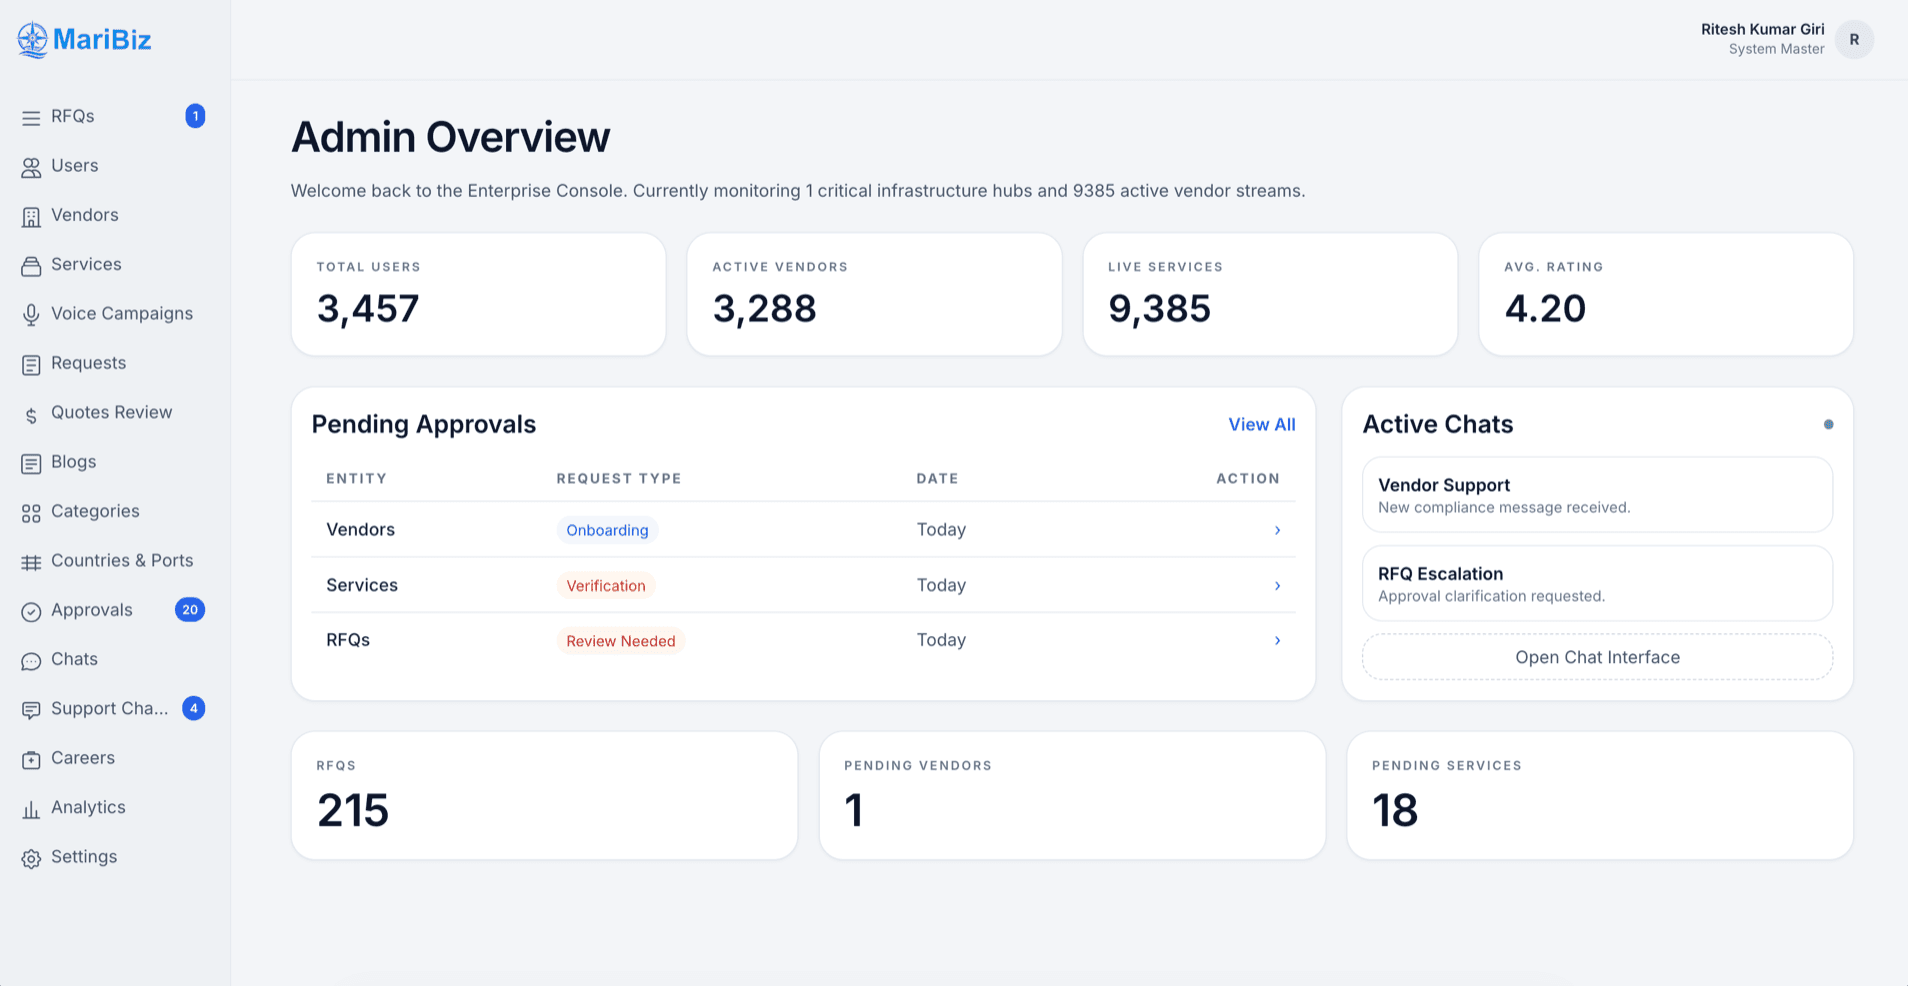Navigate to Careers sidebar label

pos(83,758)
